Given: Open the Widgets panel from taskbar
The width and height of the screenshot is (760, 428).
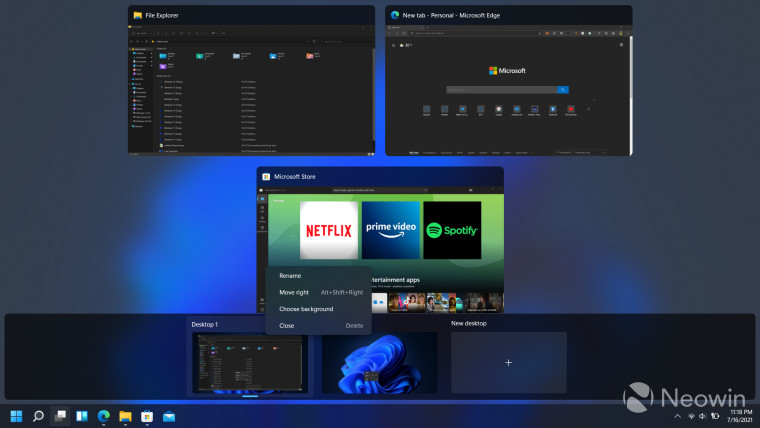Looking at the screenshot, I should pyautogui.click(x=82, y=416).
